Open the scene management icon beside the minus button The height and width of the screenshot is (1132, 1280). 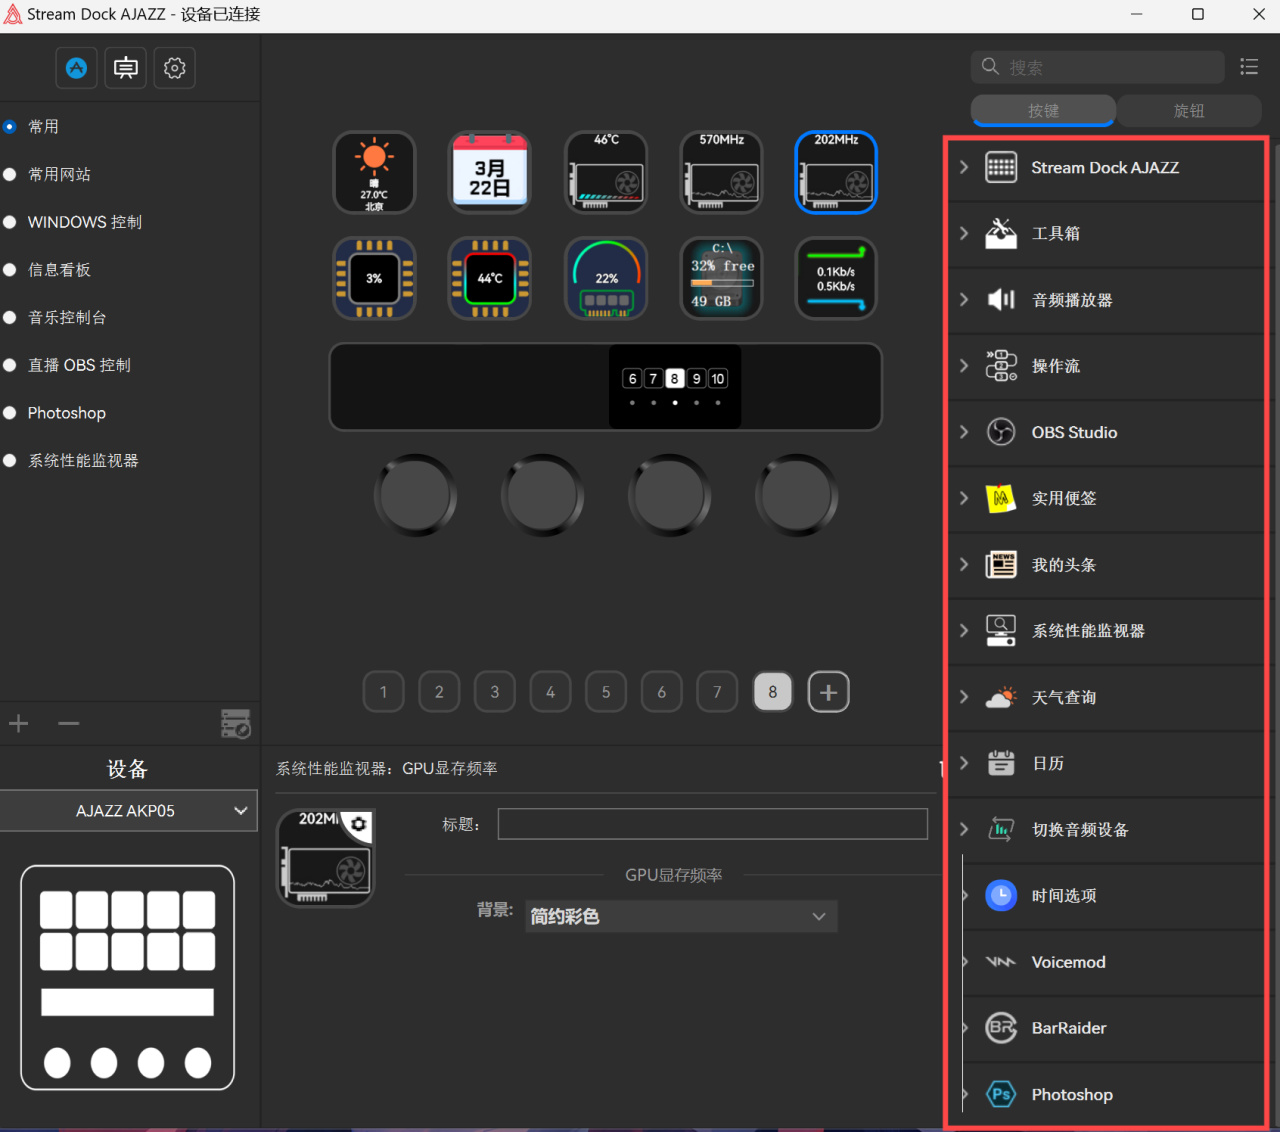click(x=236, y=723)
